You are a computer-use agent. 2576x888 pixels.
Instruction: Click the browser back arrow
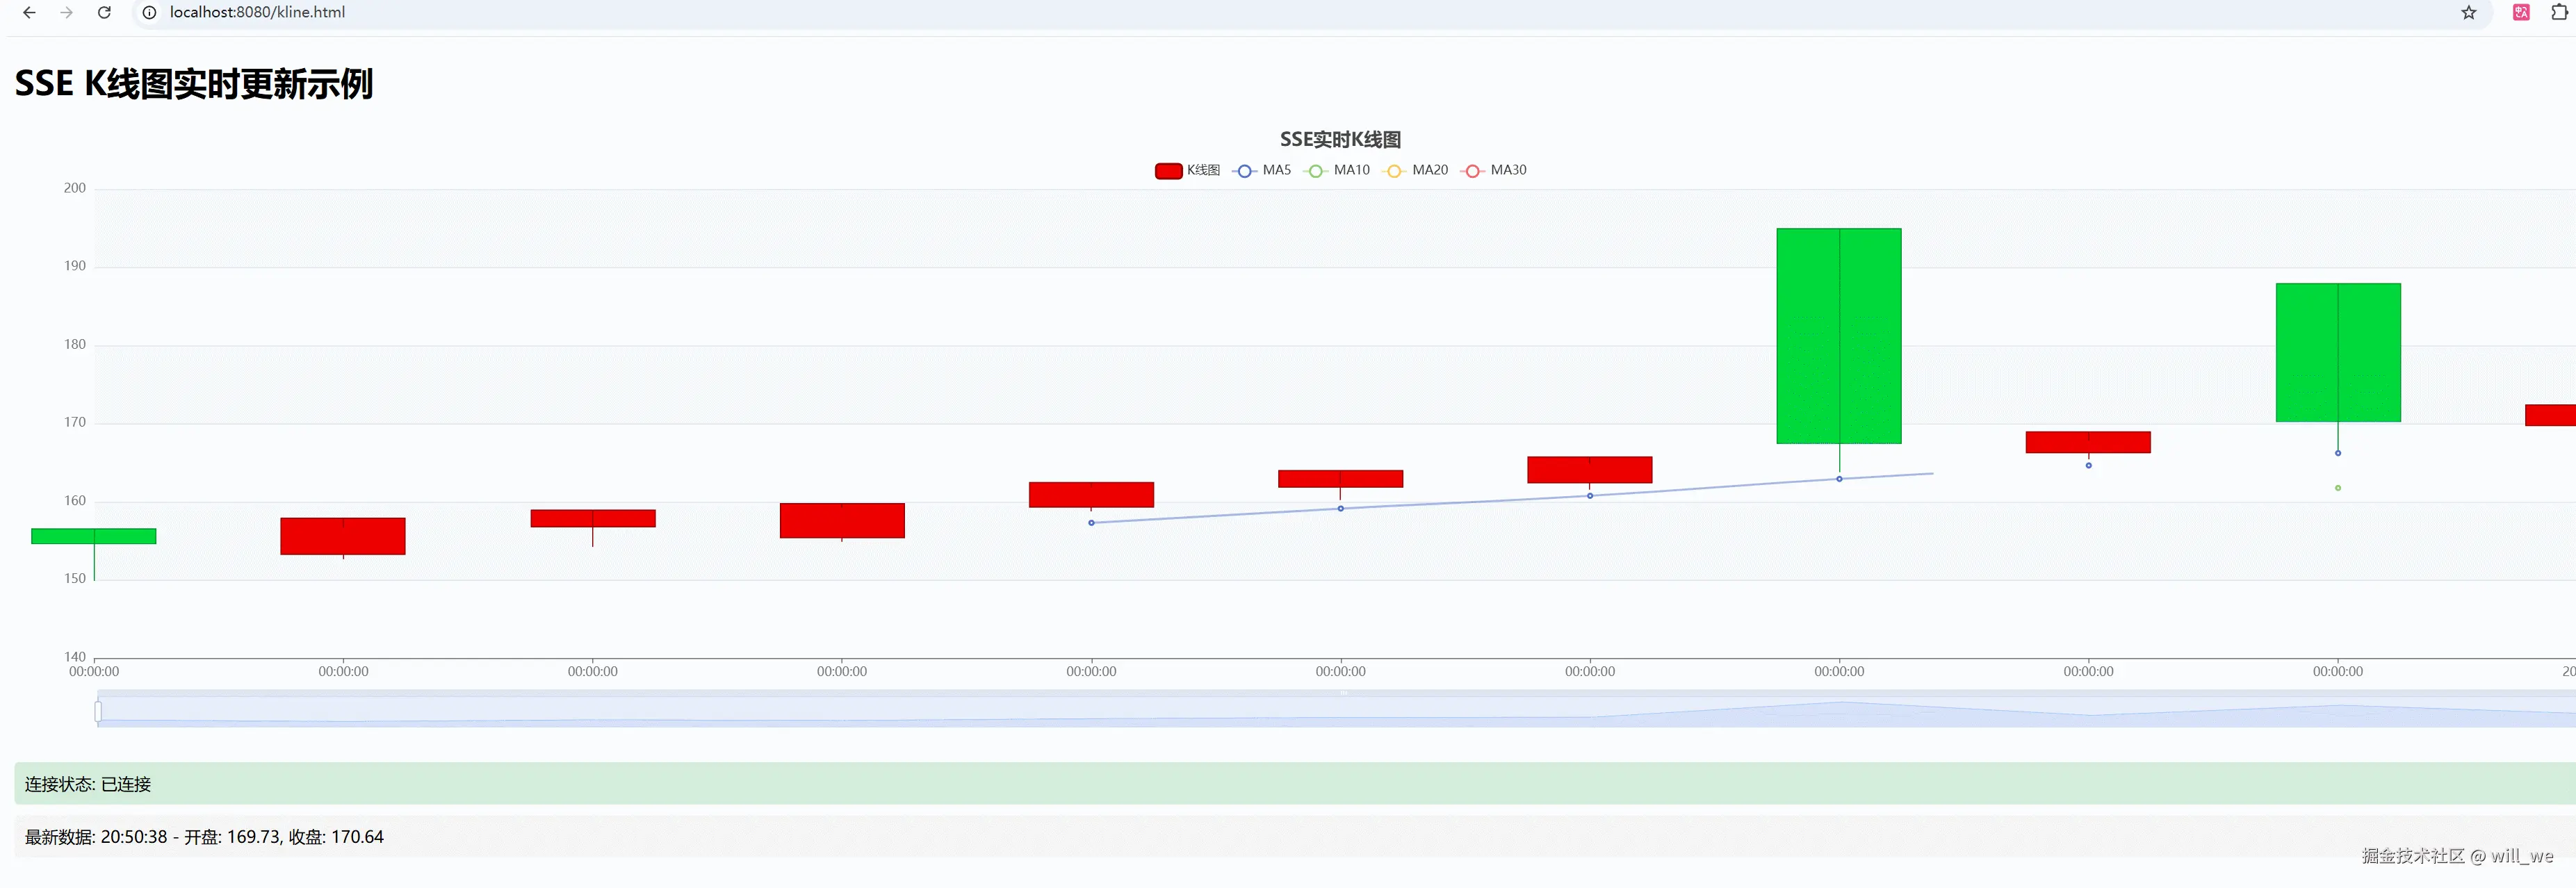coord(29,13)
